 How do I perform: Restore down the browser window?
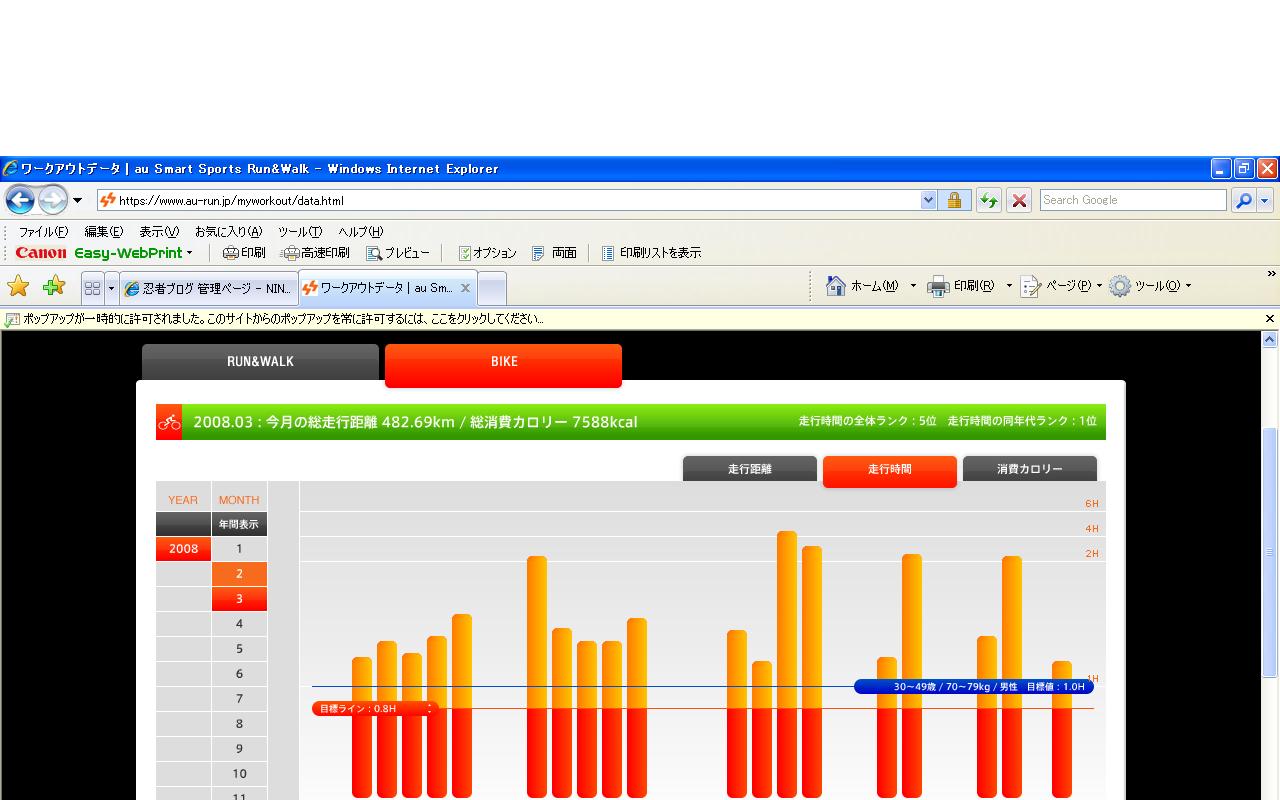tap(1244, 168)
